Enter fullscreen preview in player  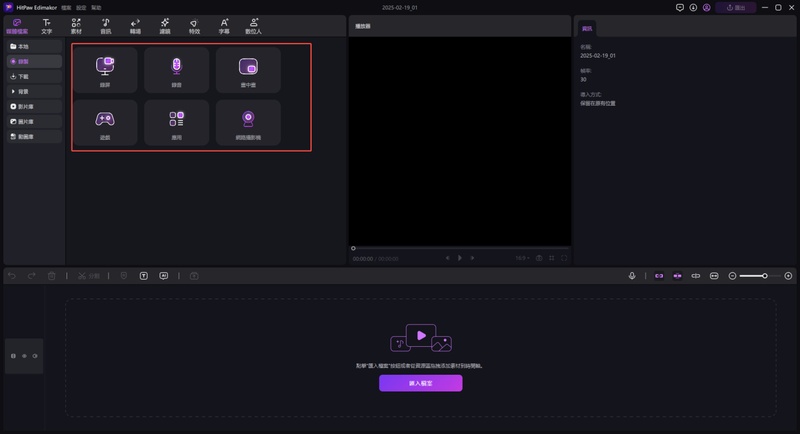(x=564, y=258)
